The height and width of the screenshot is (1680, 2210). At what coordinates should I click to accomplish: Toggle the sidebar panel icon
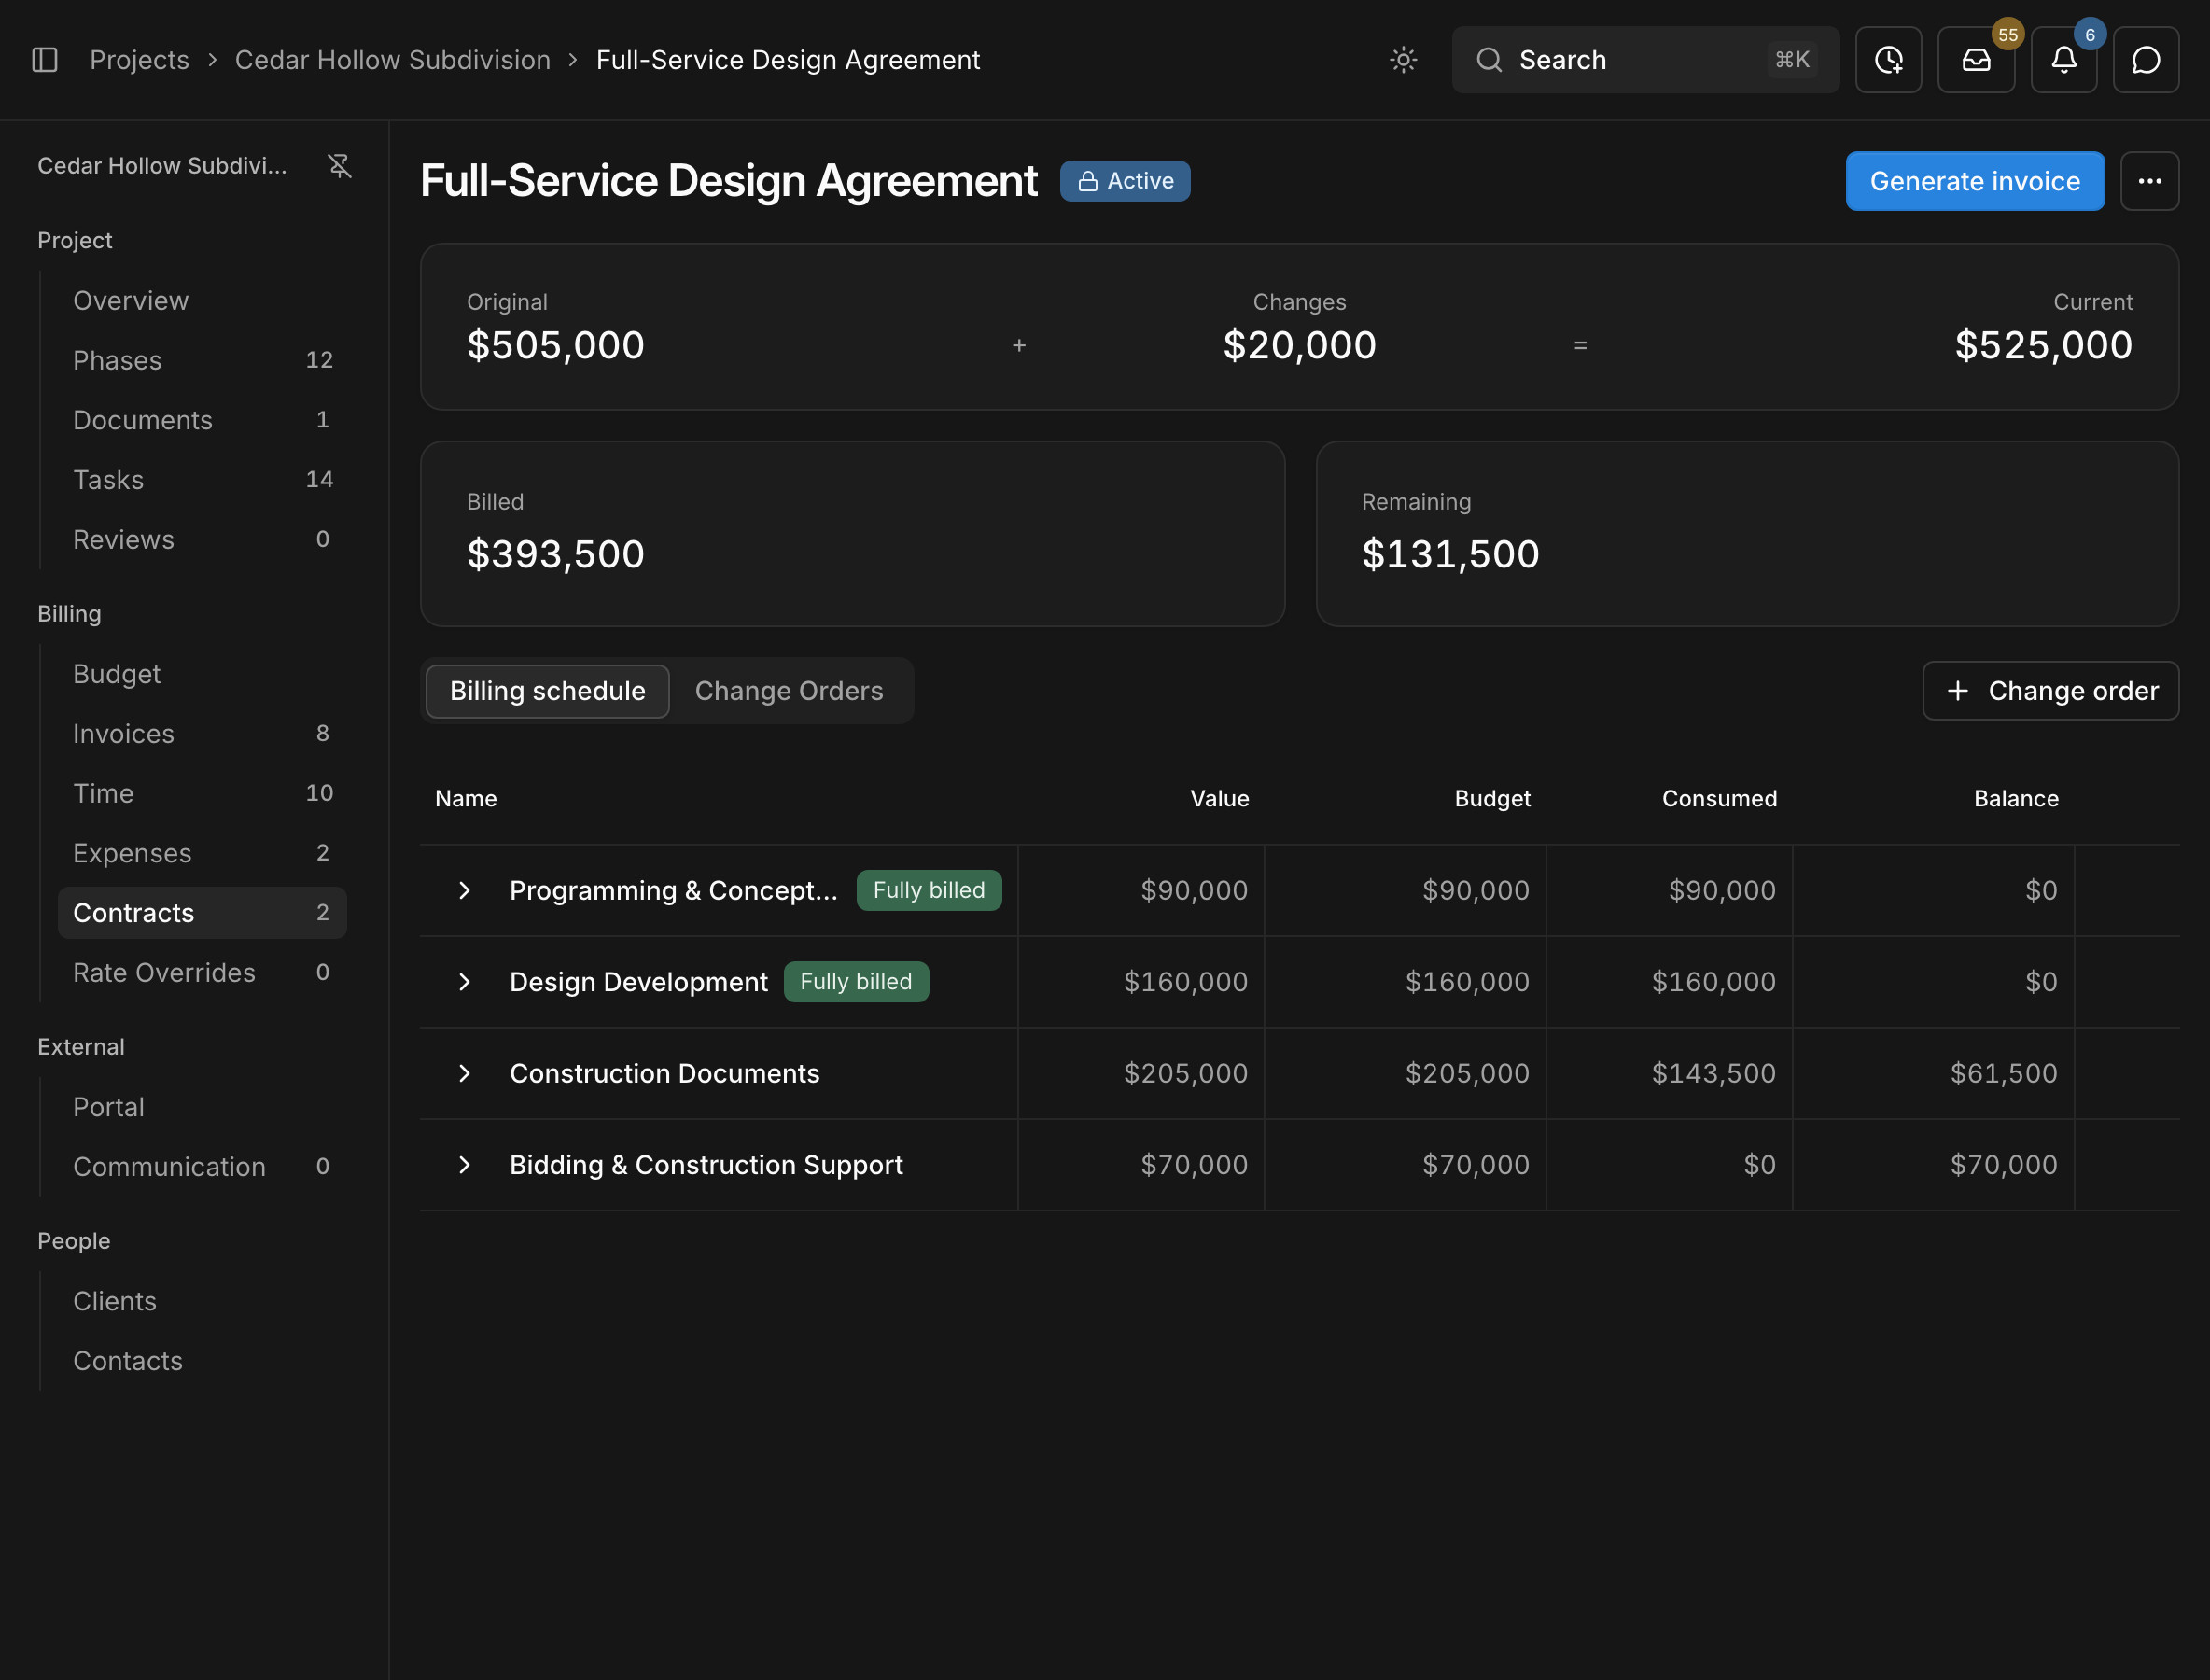pyautogui.click(x=45, y=60)
